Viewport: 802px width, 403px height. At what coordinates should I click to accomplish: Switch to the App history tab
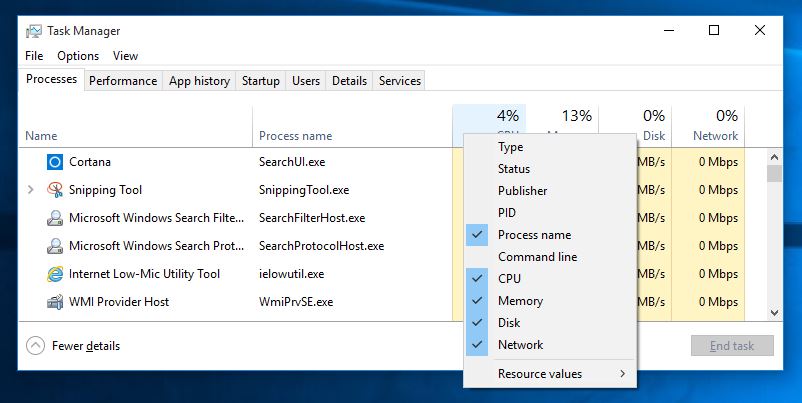199,81
